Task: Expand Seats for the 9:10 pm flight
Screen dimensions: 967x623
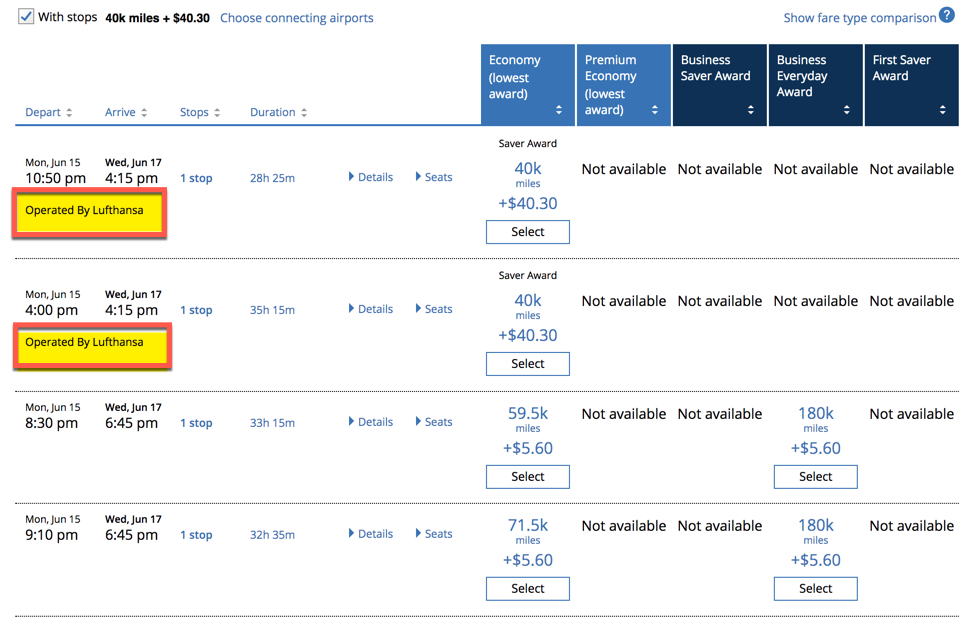Action: tap(434, 534)
